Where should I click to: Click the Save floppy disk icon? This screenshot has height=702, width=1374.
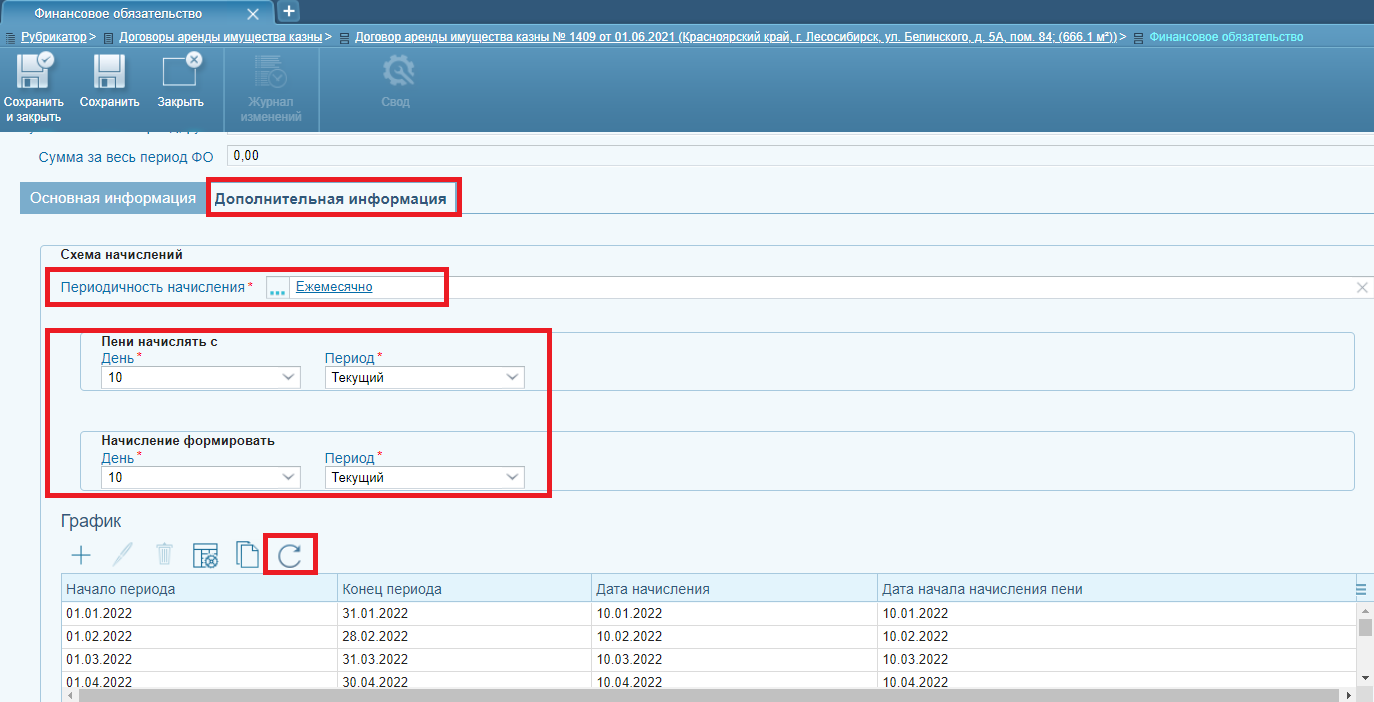(109, 75)
